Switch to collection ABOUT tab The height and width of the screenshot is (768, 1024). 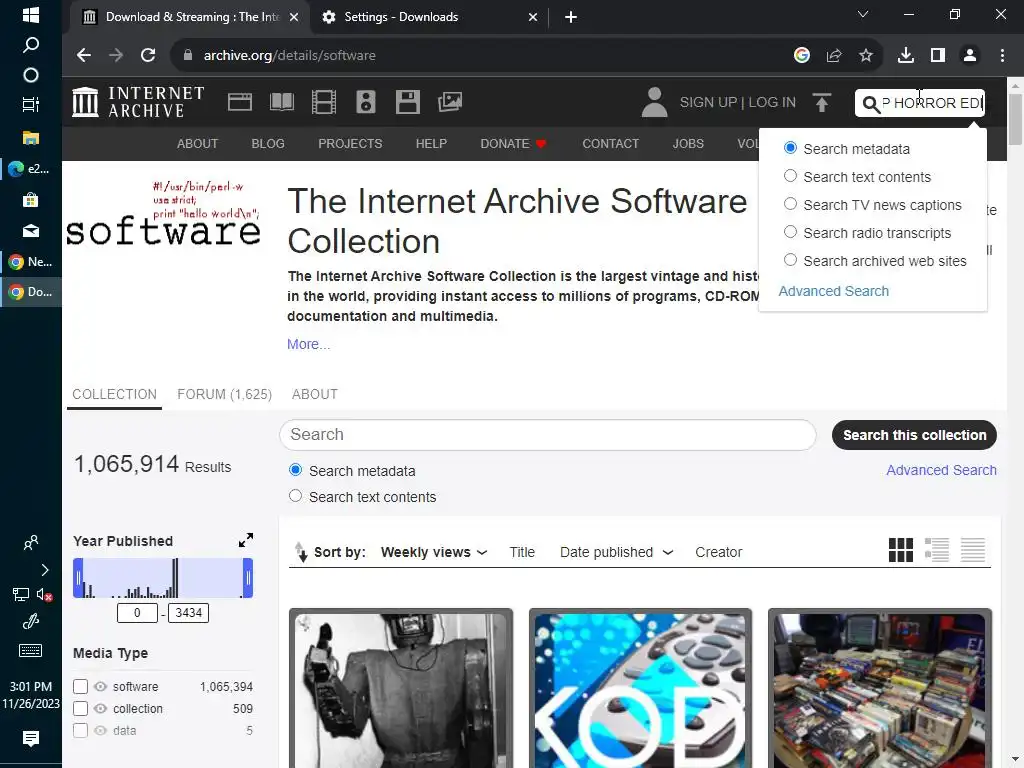315,394
